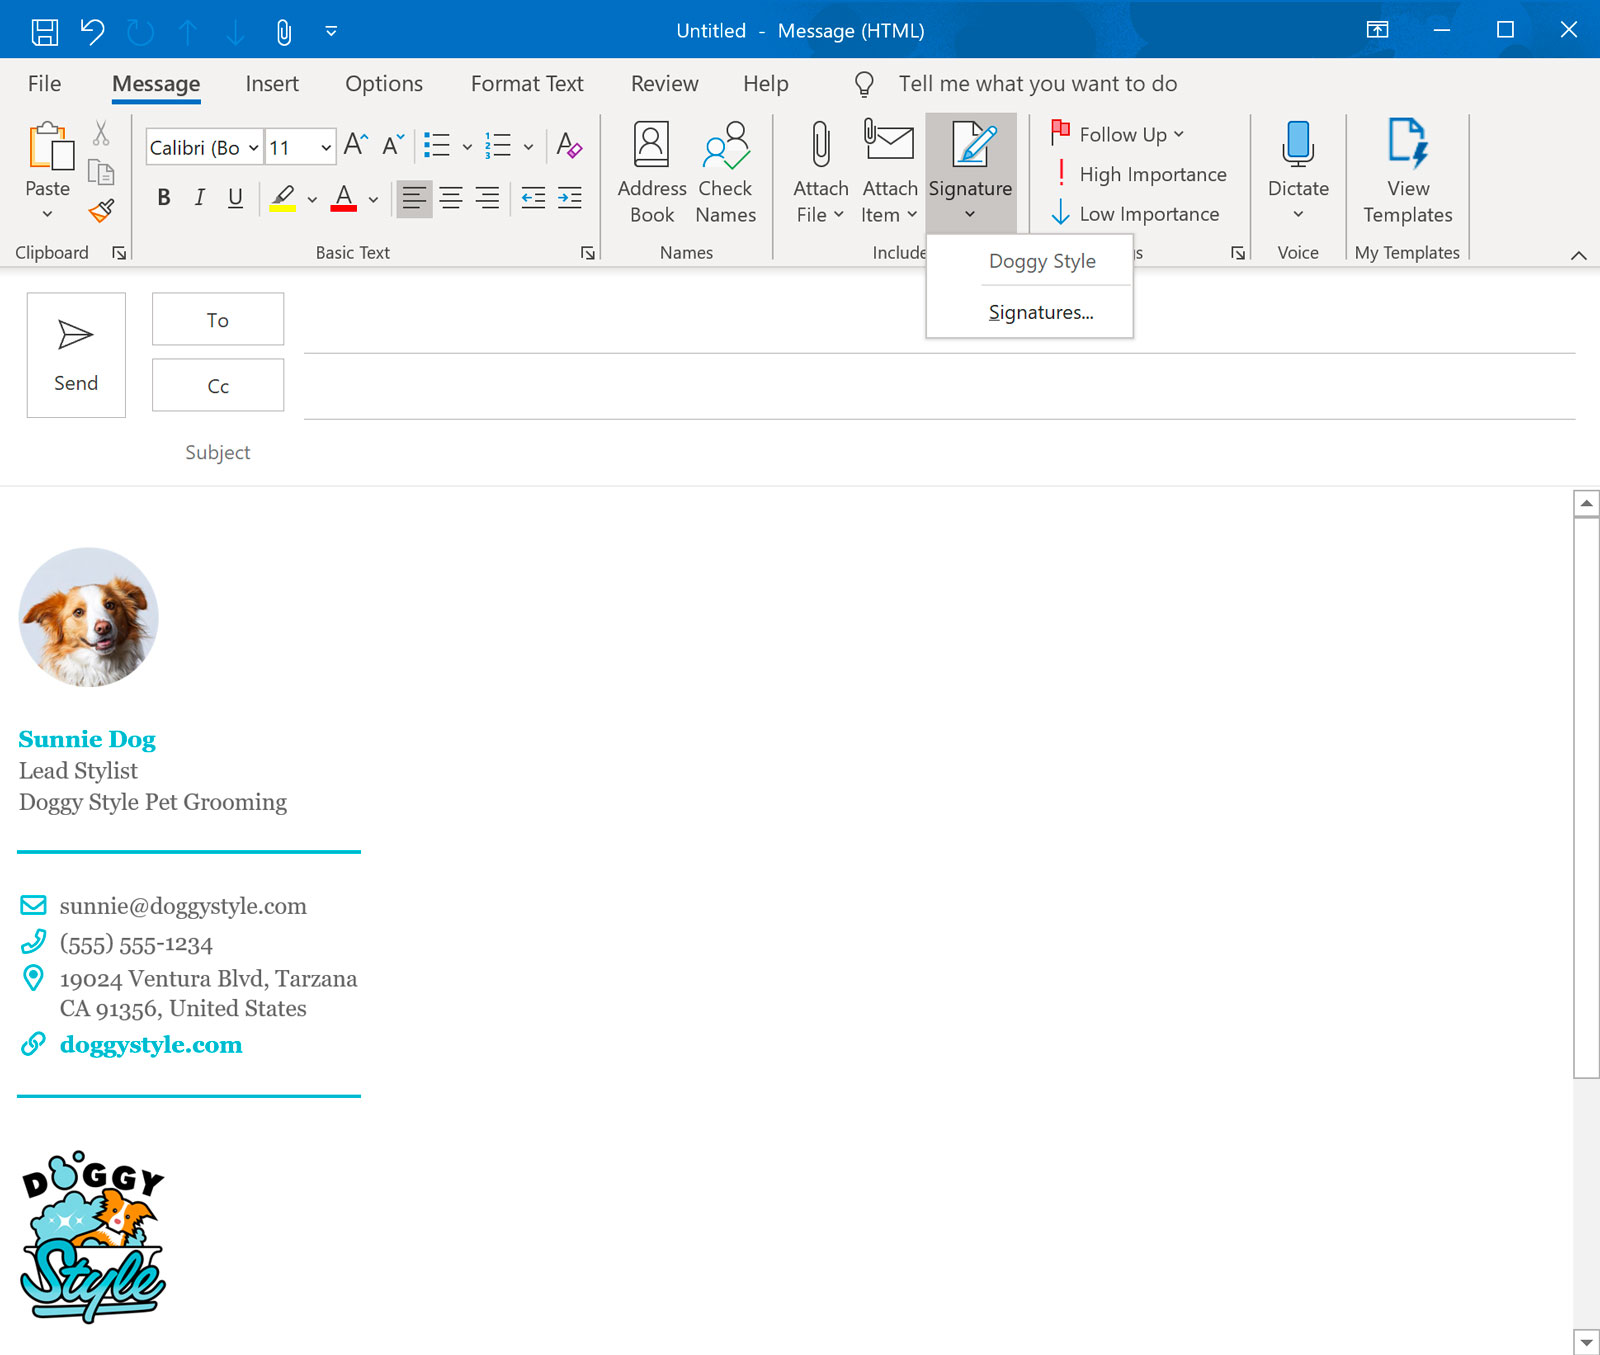
Task: Toggle the ribbon display options icon
Action: (1378, 30)
